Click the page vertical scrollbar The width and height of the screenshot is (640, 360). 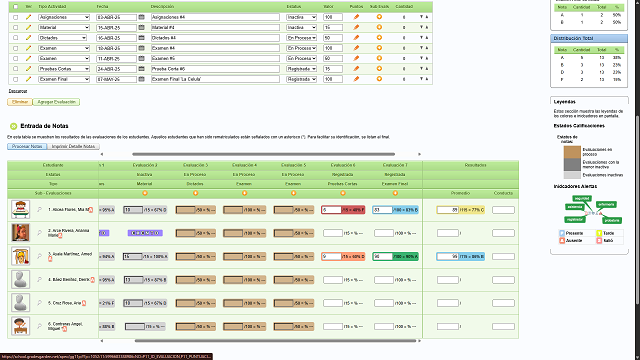(x=638, y=209)
